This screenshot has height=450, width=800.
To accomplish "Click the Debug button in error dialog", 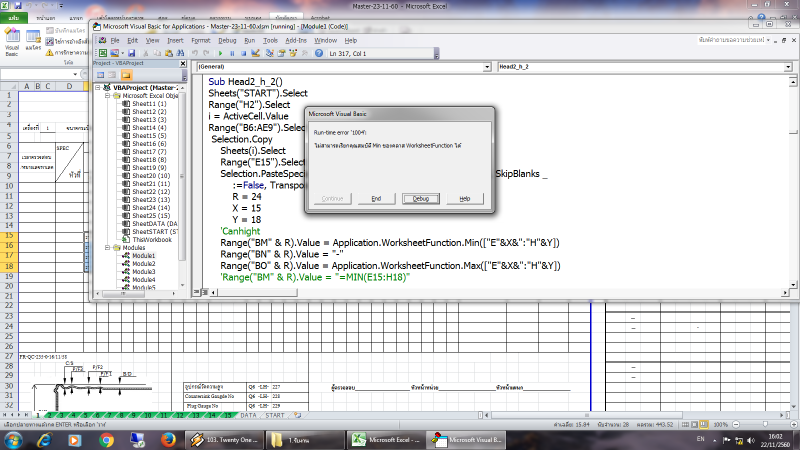I will [420, 199].
